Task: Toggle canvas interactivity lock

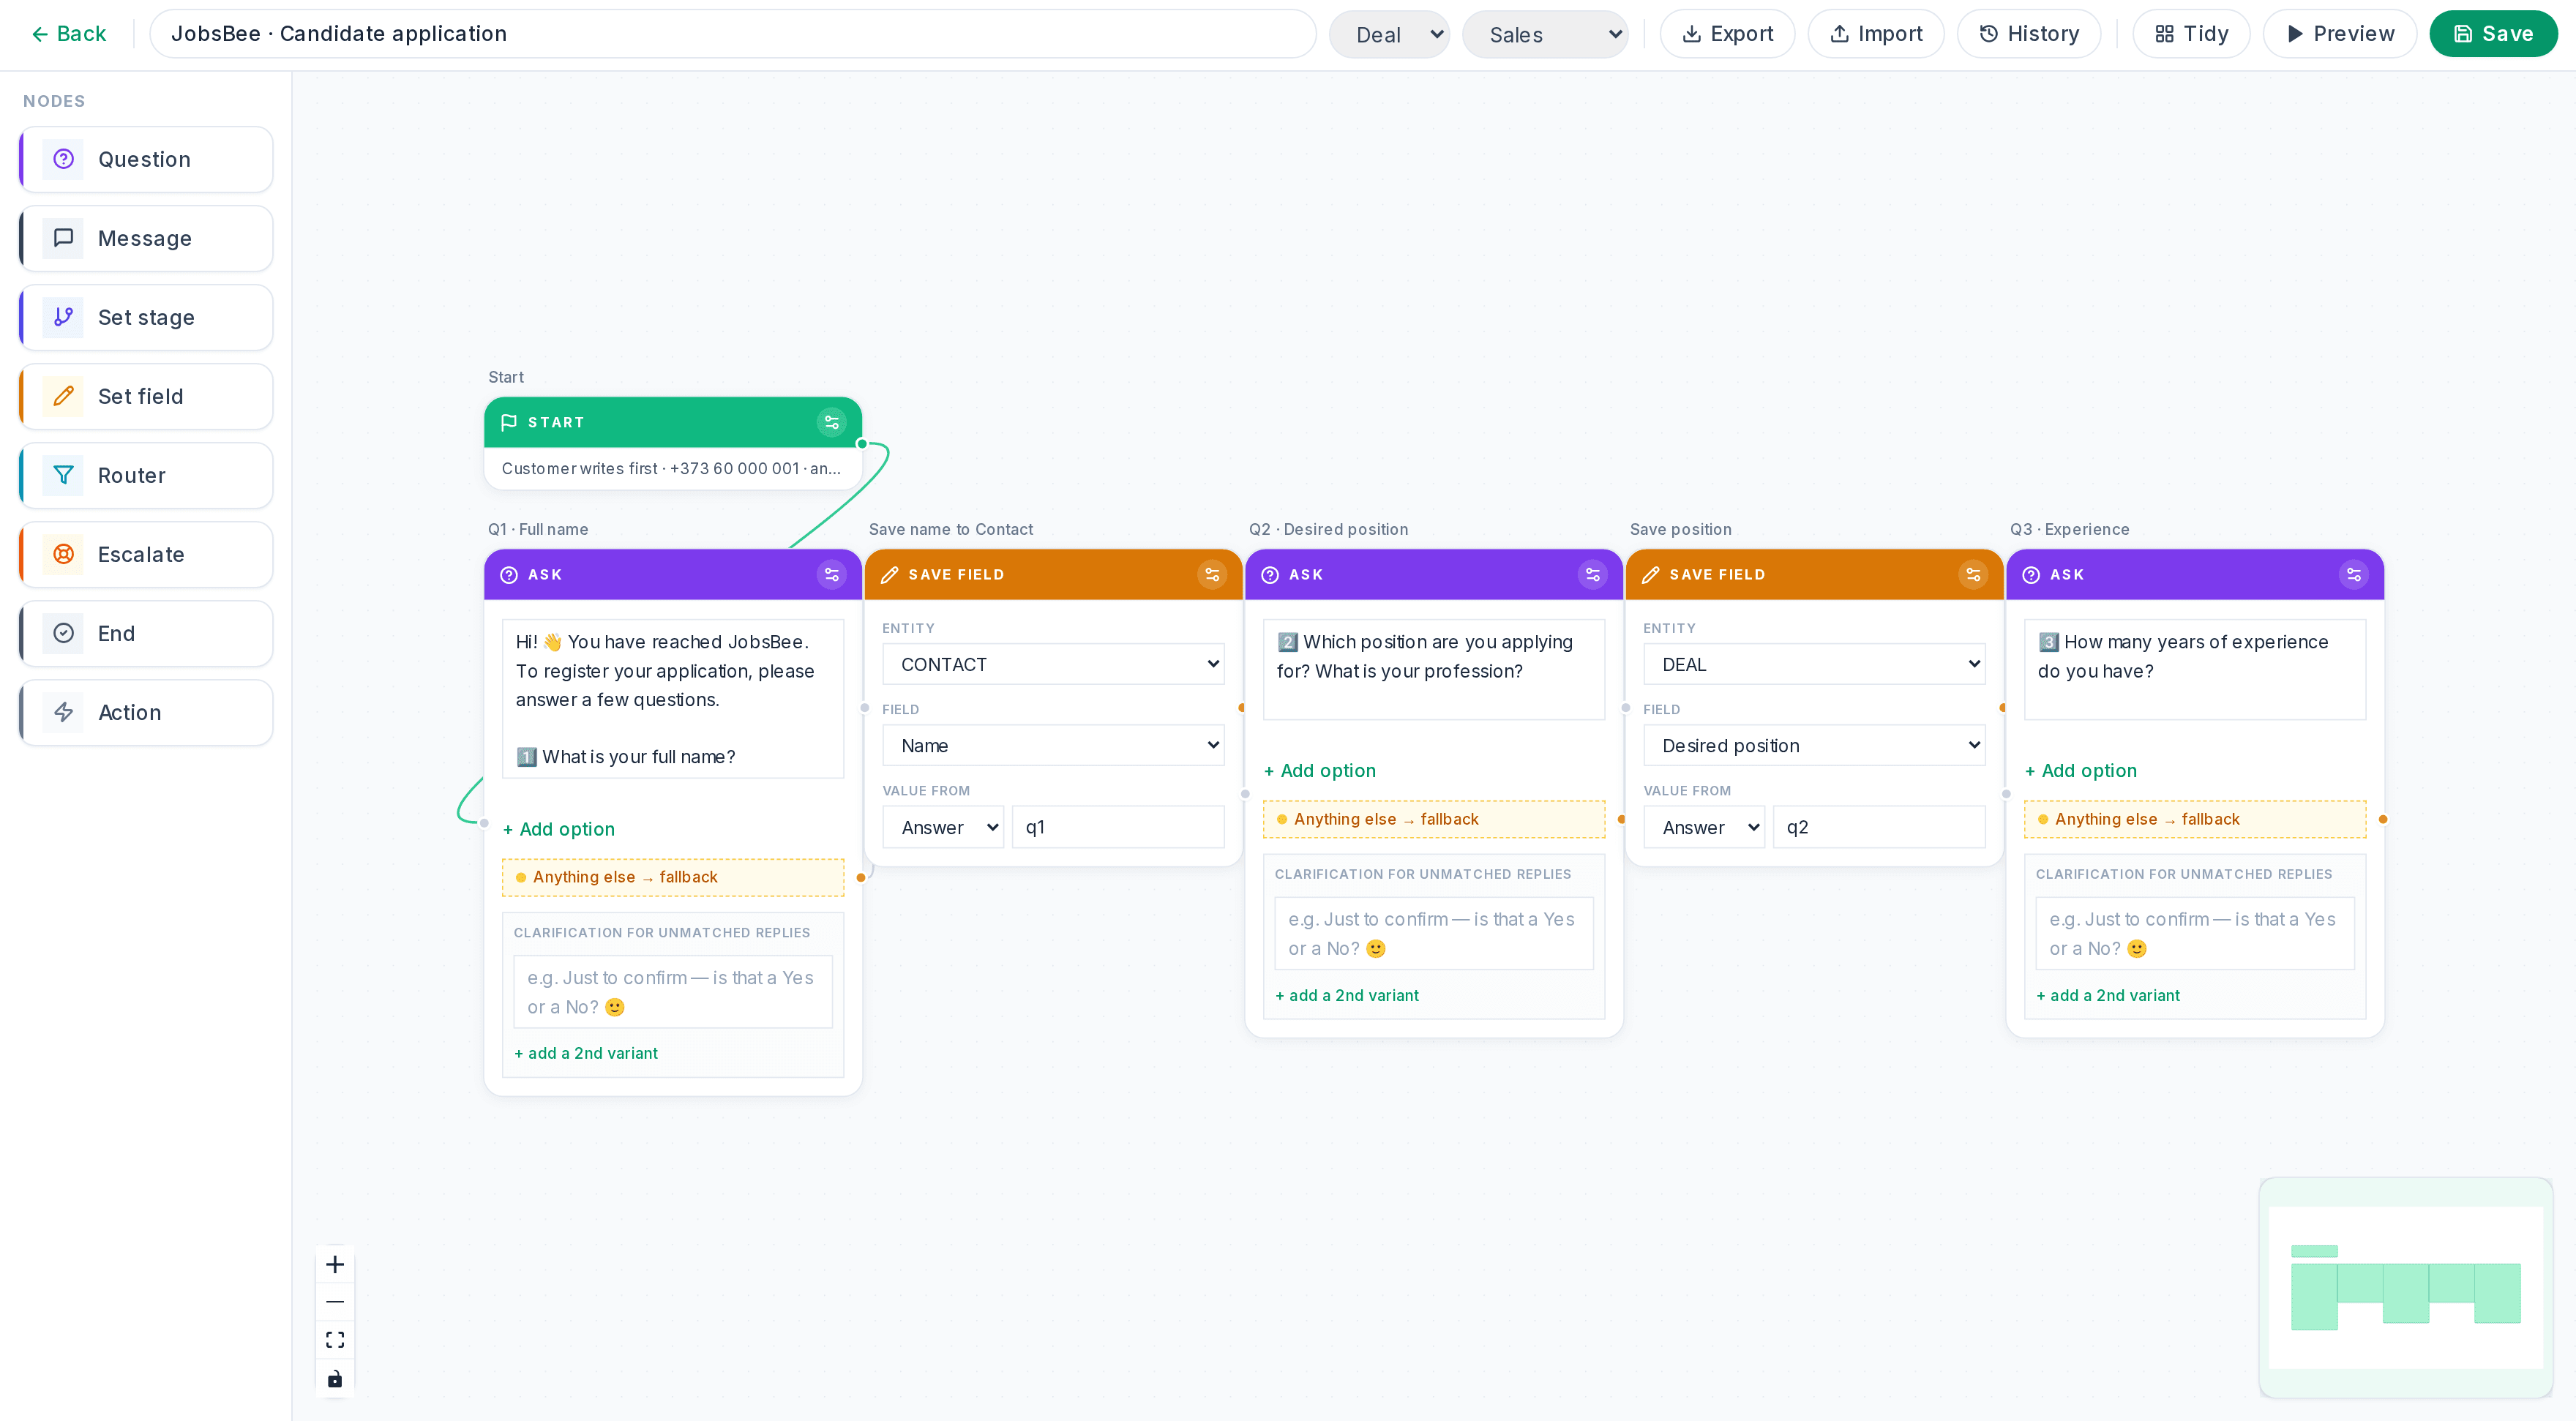Action: 335,1378
